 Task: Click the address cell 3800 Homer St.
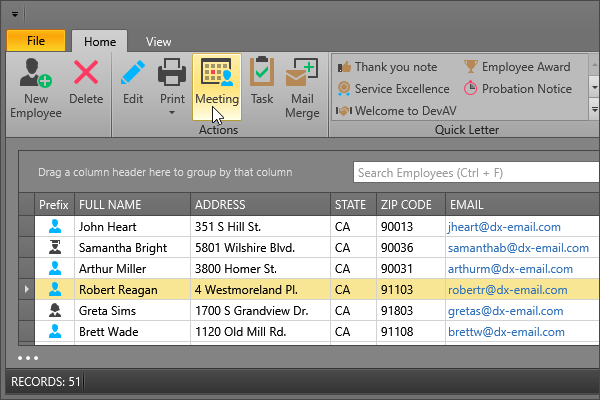[260, 269]
